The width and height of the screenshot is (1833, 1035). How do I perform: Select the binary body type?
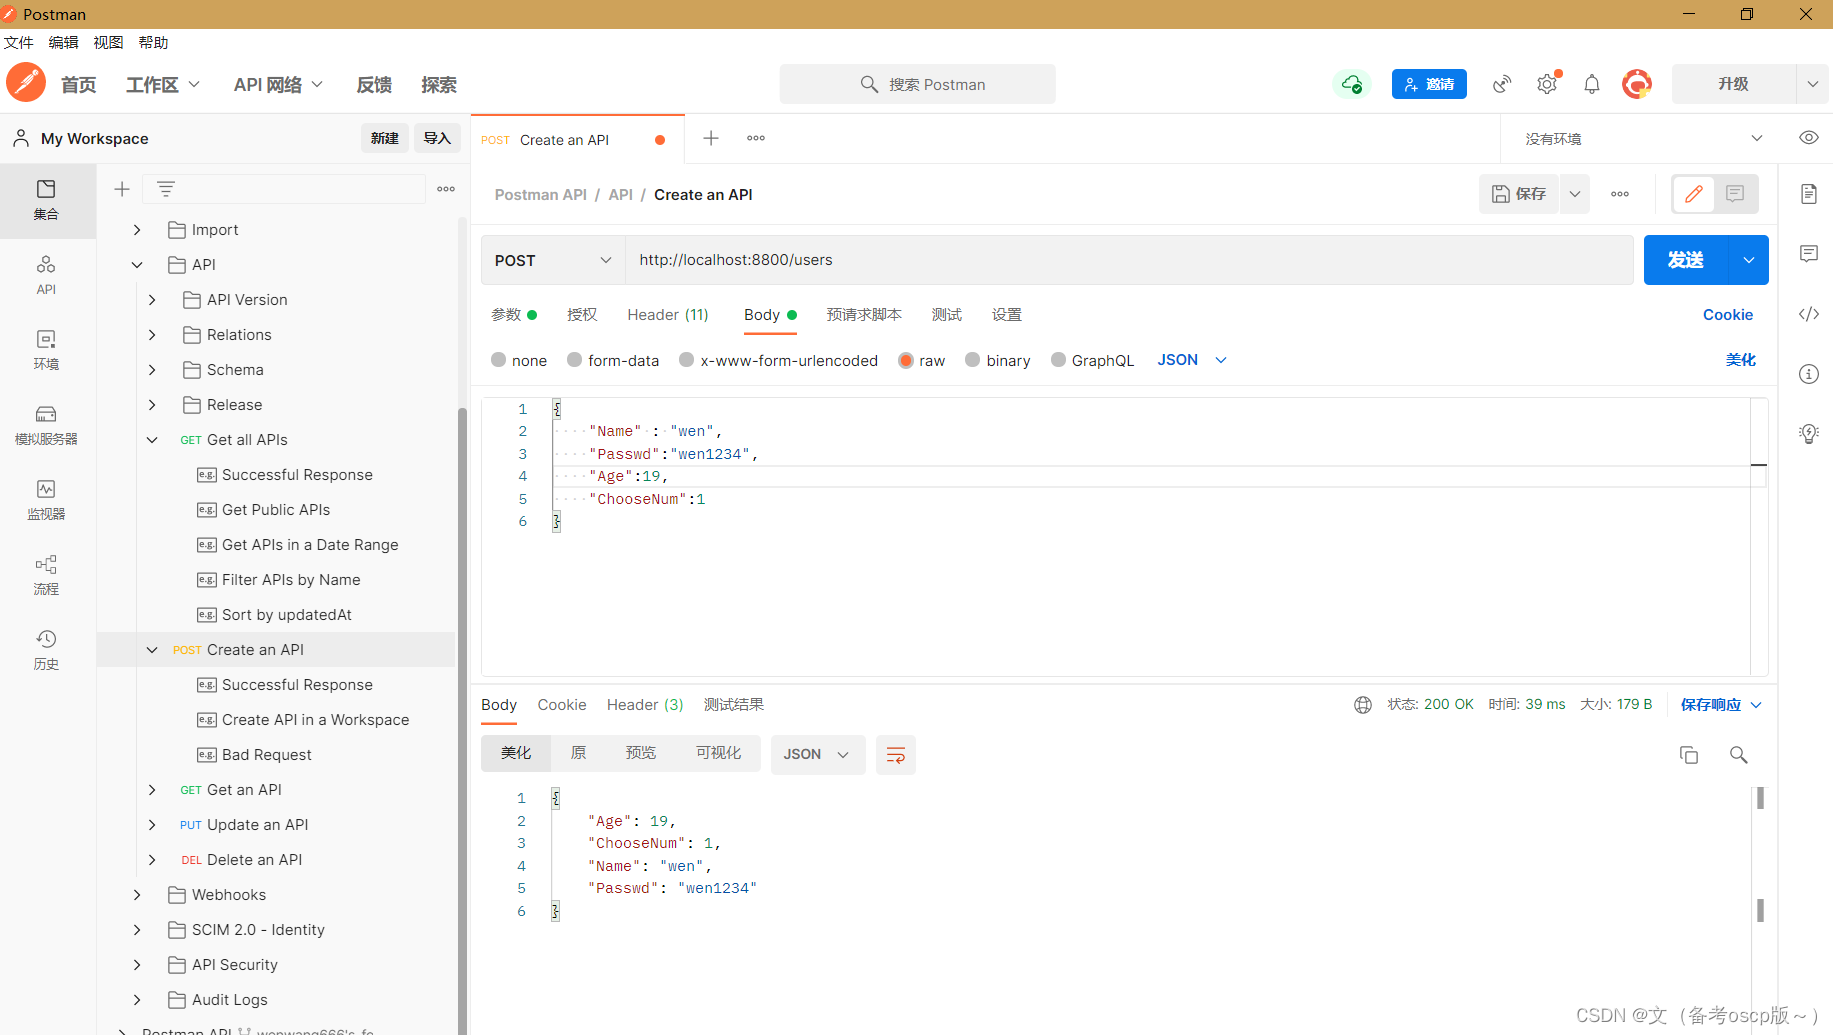click(x=997, y=360)
